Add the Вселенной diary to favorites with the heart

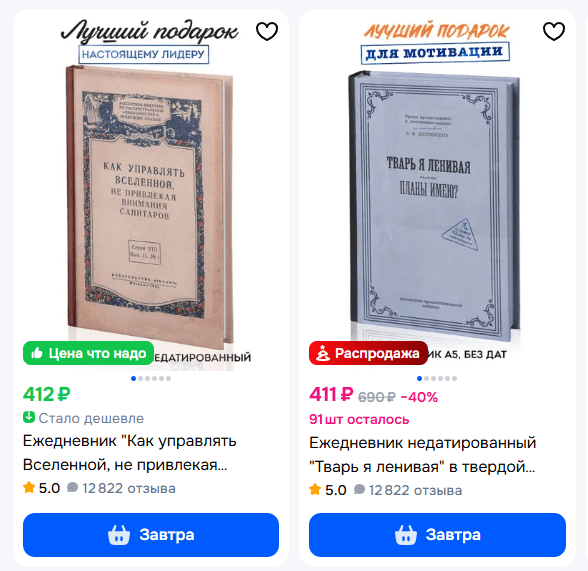(x=267, y=31)
